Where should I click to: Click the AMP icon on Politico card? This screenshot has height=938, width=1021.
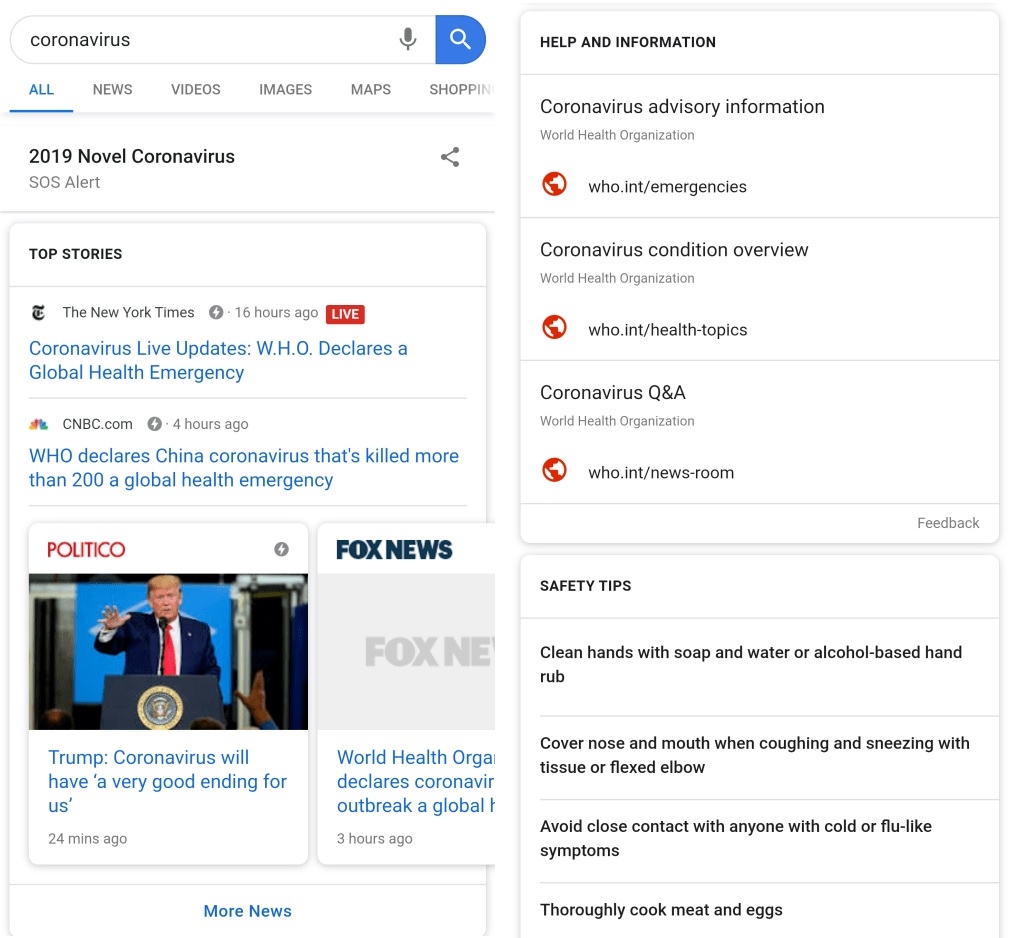pyautogui.click(x=281, y=549)
